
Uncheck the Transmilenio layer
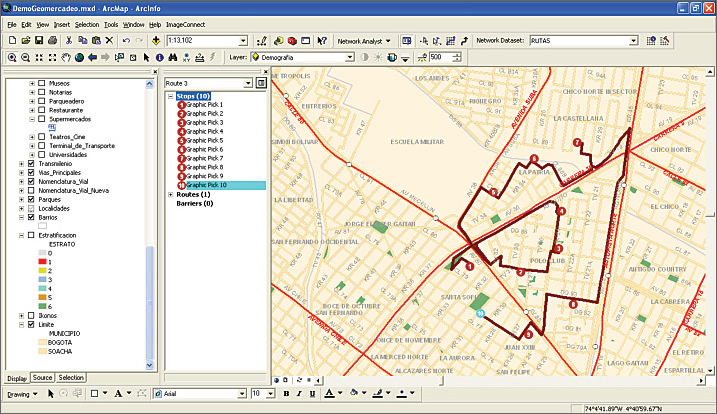click(x=31, y=163)
